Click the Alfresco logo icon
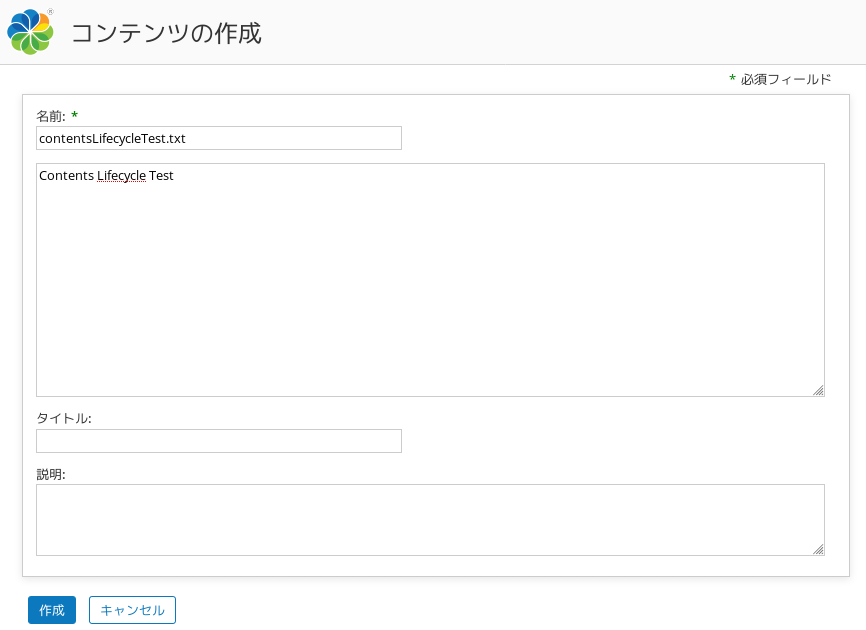866x630 pixels. [30, 31]
